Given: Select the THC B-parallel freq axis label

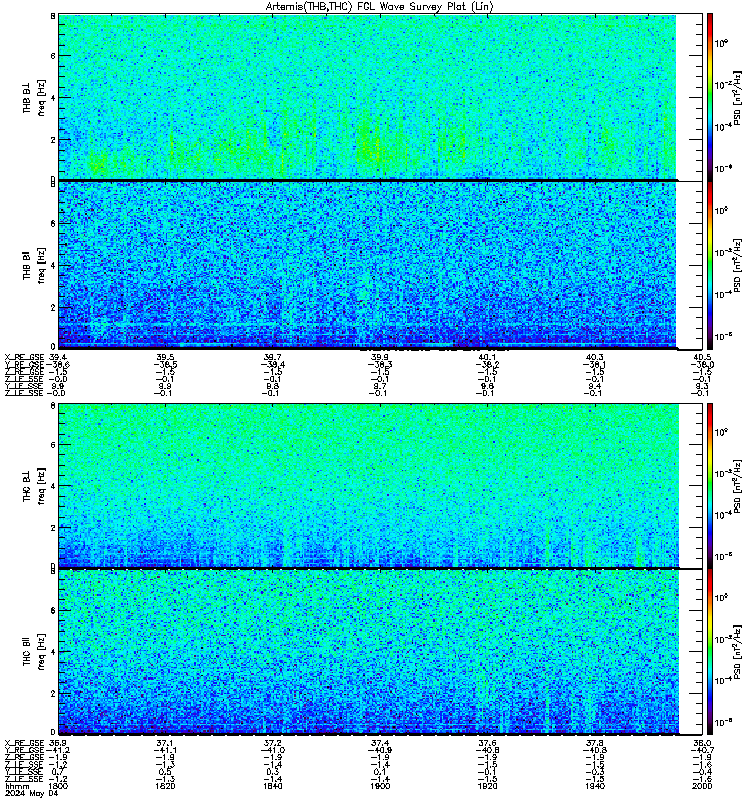Looking at the screenshot, I should point(34,652).
